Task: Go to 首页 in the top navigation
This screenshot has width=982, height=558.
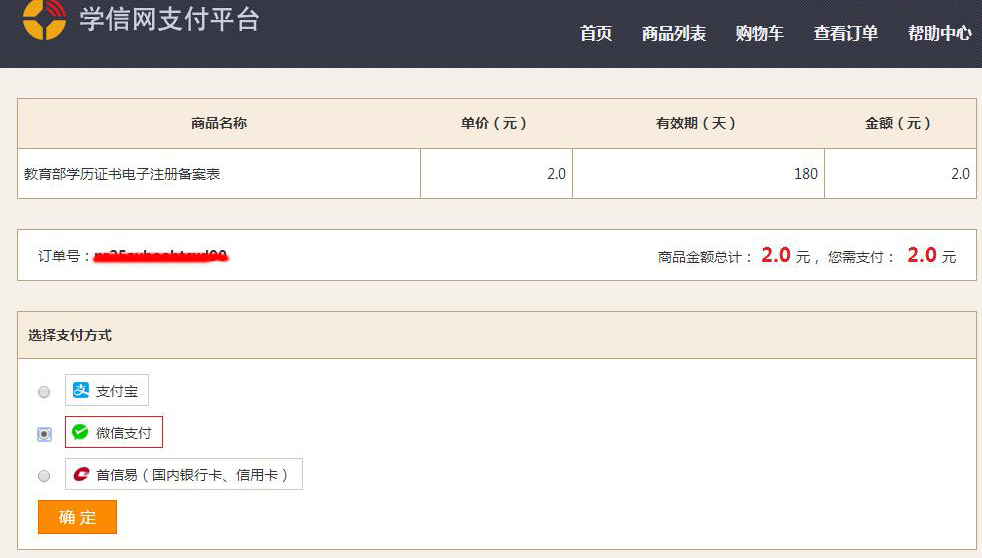Action: [x=596, y=33]
